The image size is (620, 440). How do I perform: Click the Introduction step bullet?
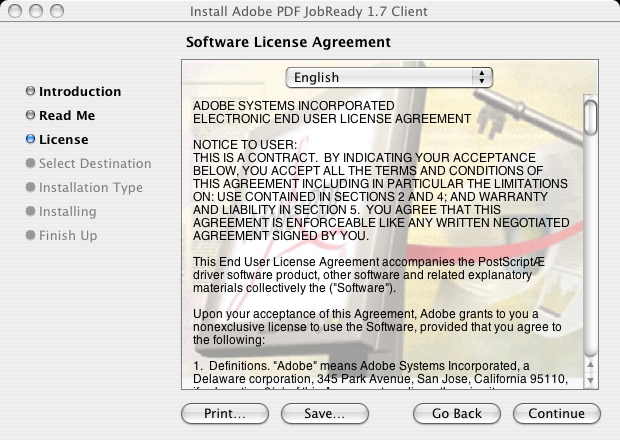[x=30, y=91]
